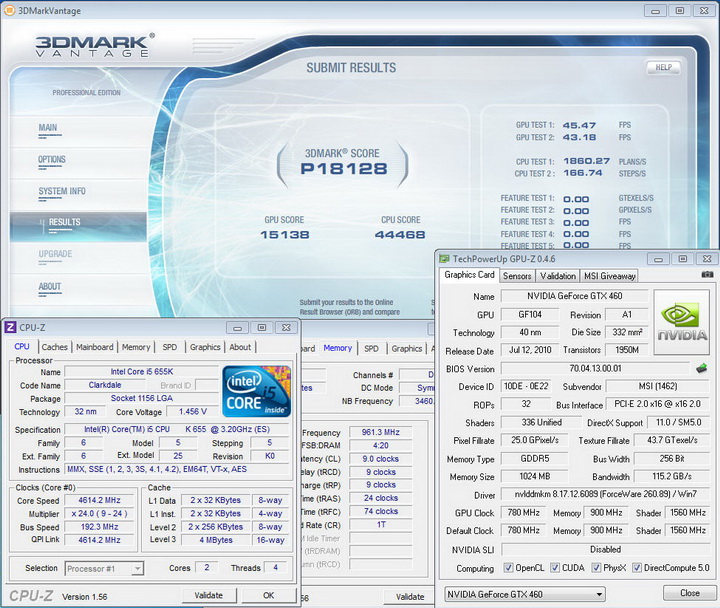The image size is (720, 608).
Task: Open the Memory tab in front CPU-Z window
Action: [x=136, y=347]
